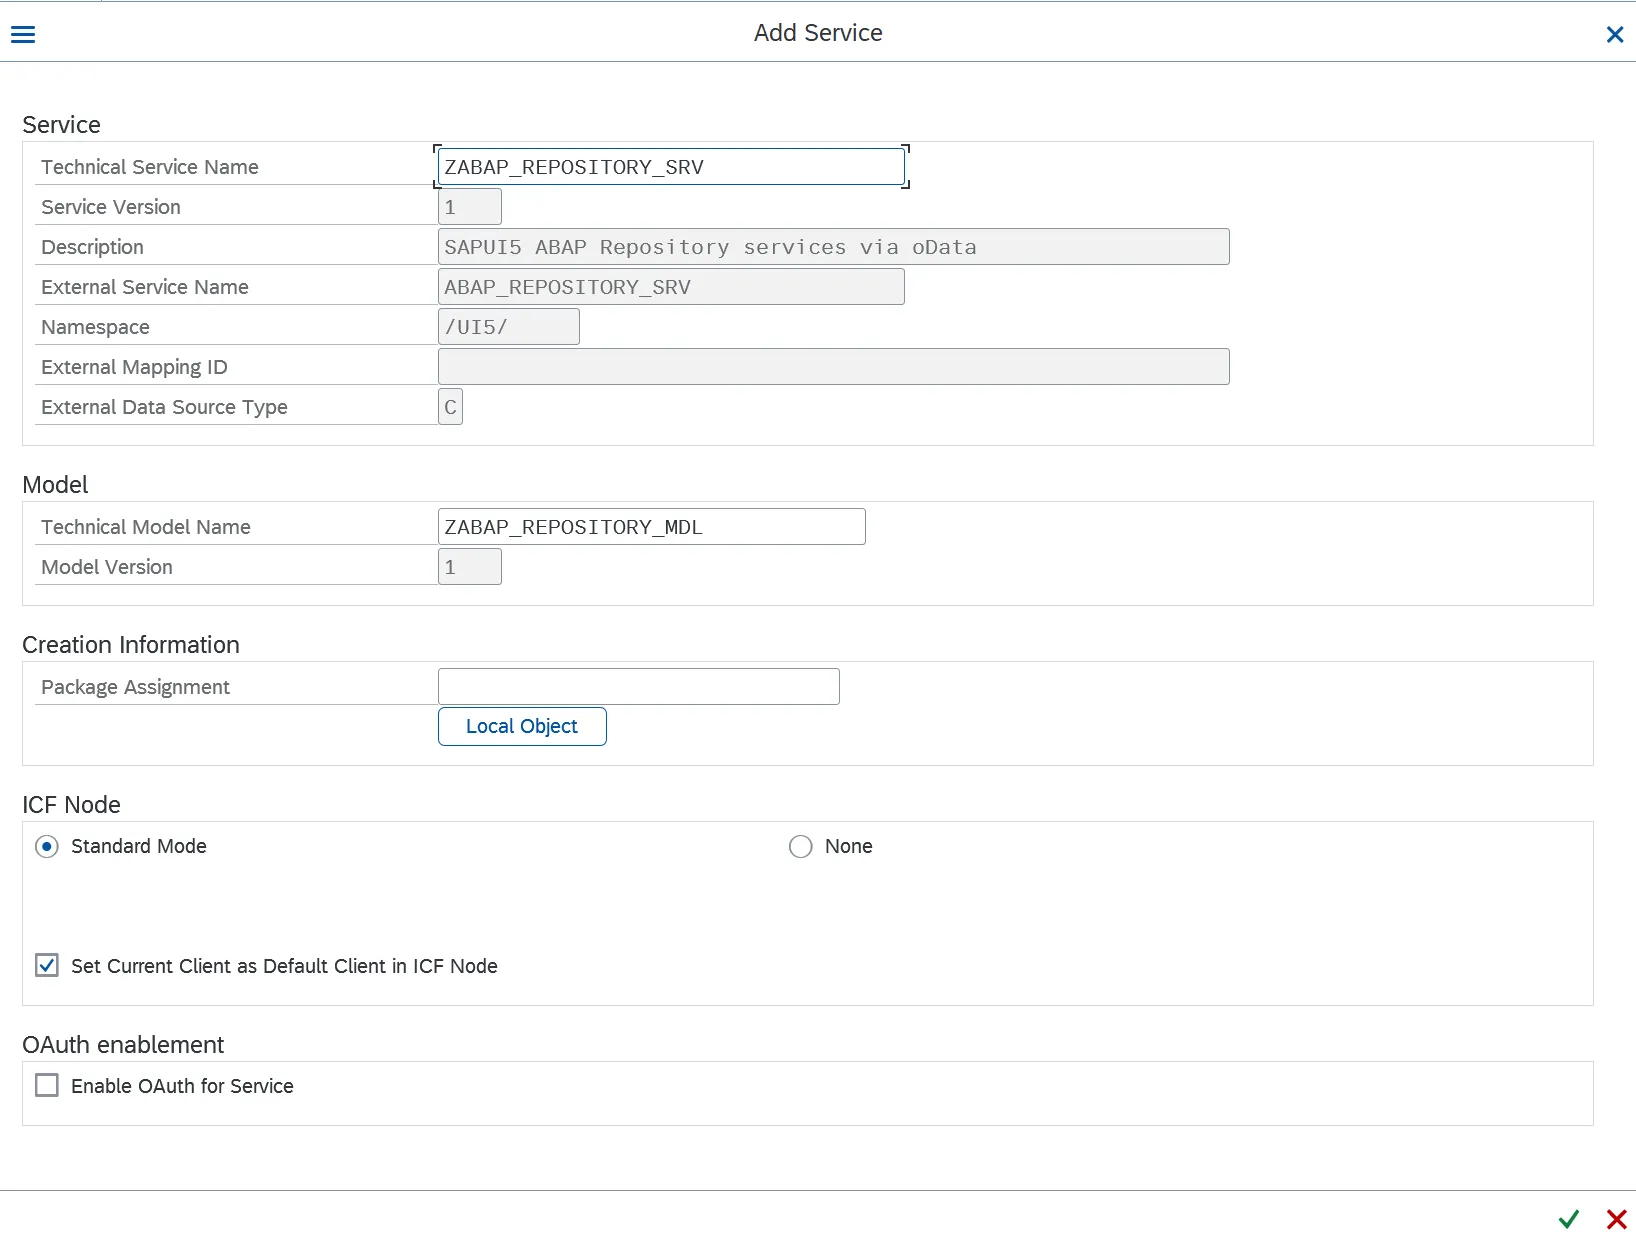The width and height of the screenshot is (1636, 1246).
Task: Click the Service Version field
Action: tap(469, 207)
